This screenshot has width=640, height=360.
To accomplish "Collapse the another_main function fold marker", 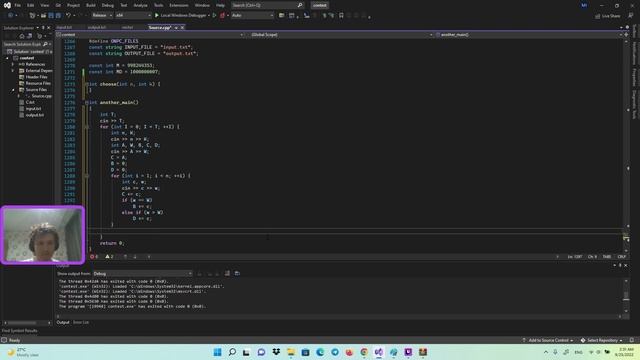I will click(87, 102).
